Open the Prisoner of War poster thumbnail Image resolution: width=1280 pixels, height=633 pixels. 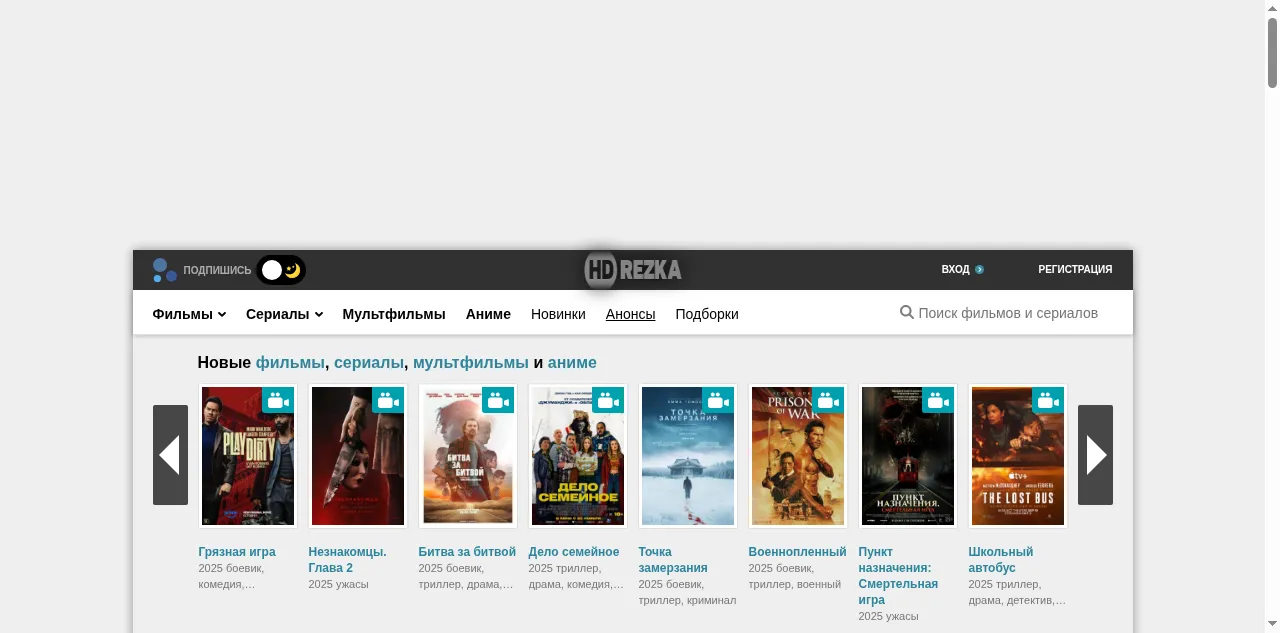coord(798,456)
